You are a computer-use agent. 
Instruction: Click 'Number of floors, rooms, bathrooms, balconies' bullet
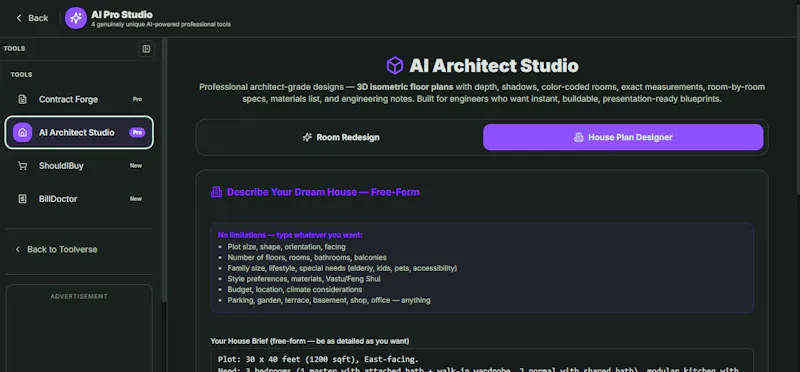click(x=307, y=257)
